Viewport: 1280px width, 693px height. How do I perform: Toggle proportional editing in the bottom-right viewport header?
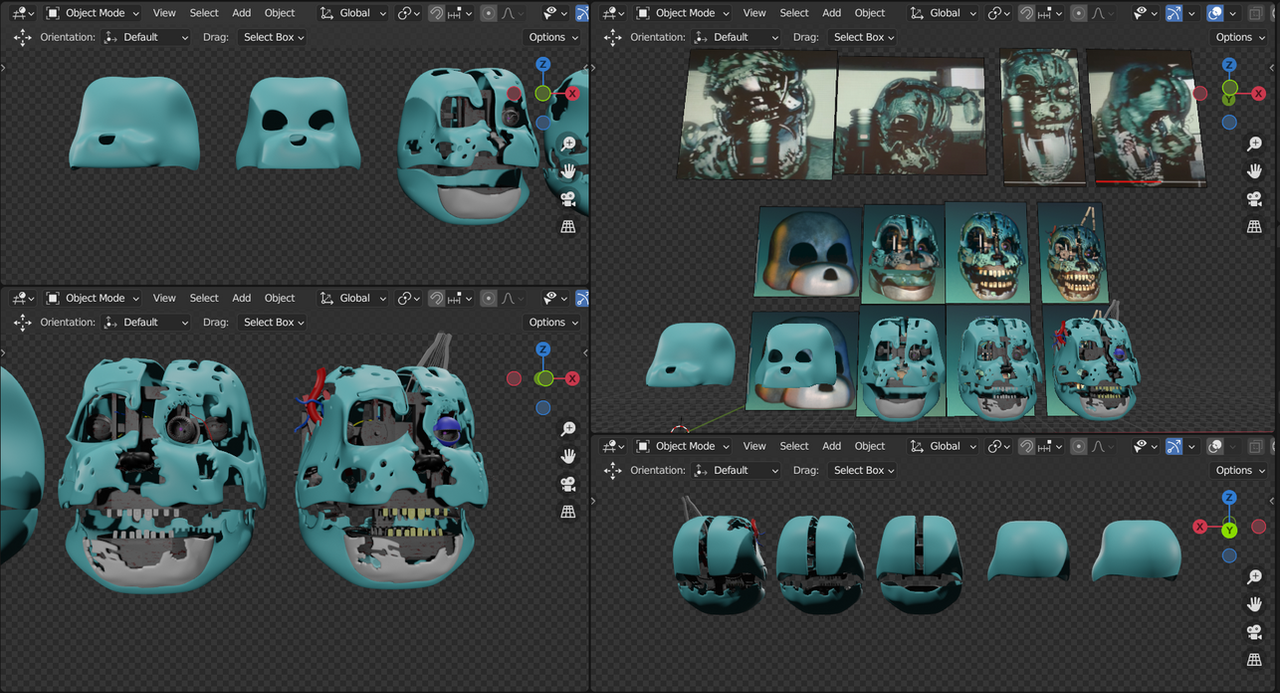tap(1078, 446)
